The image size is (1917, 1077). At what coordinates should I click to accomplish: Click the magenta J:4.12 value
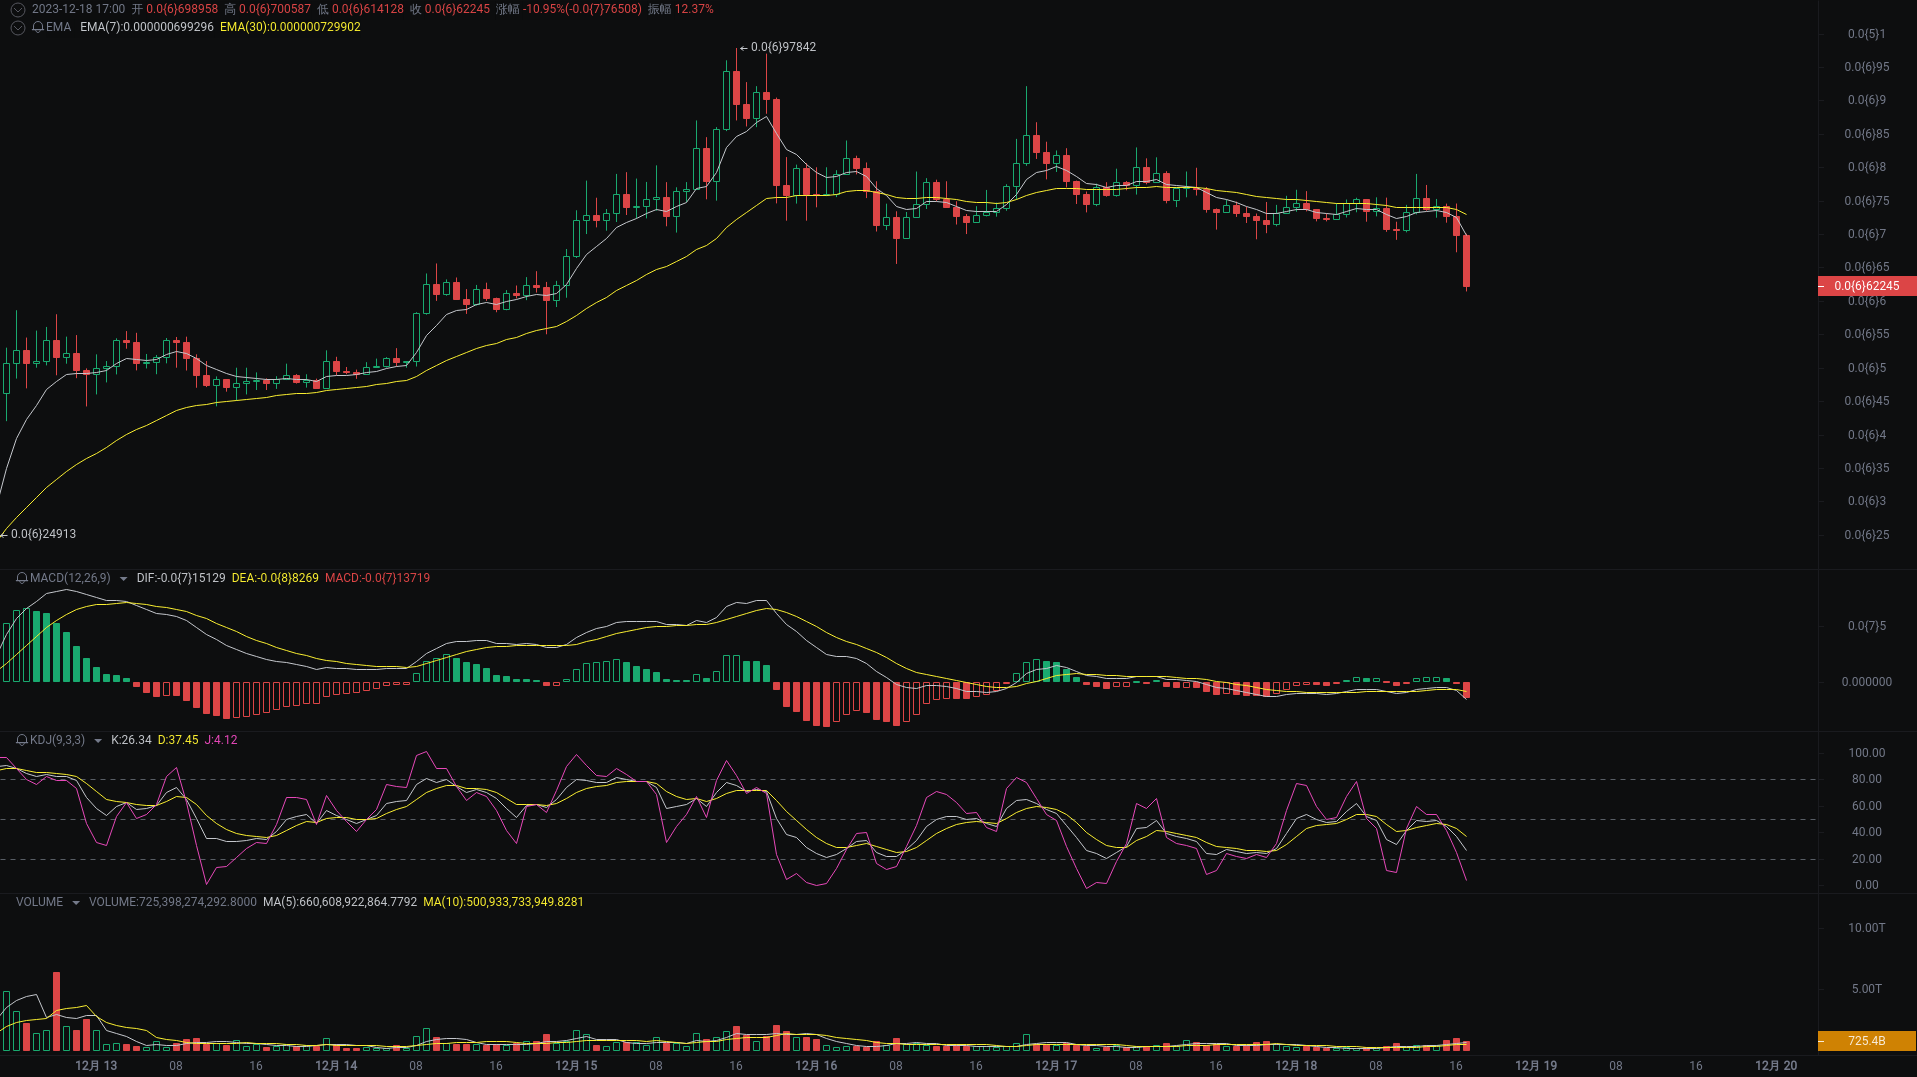(221, 740)
